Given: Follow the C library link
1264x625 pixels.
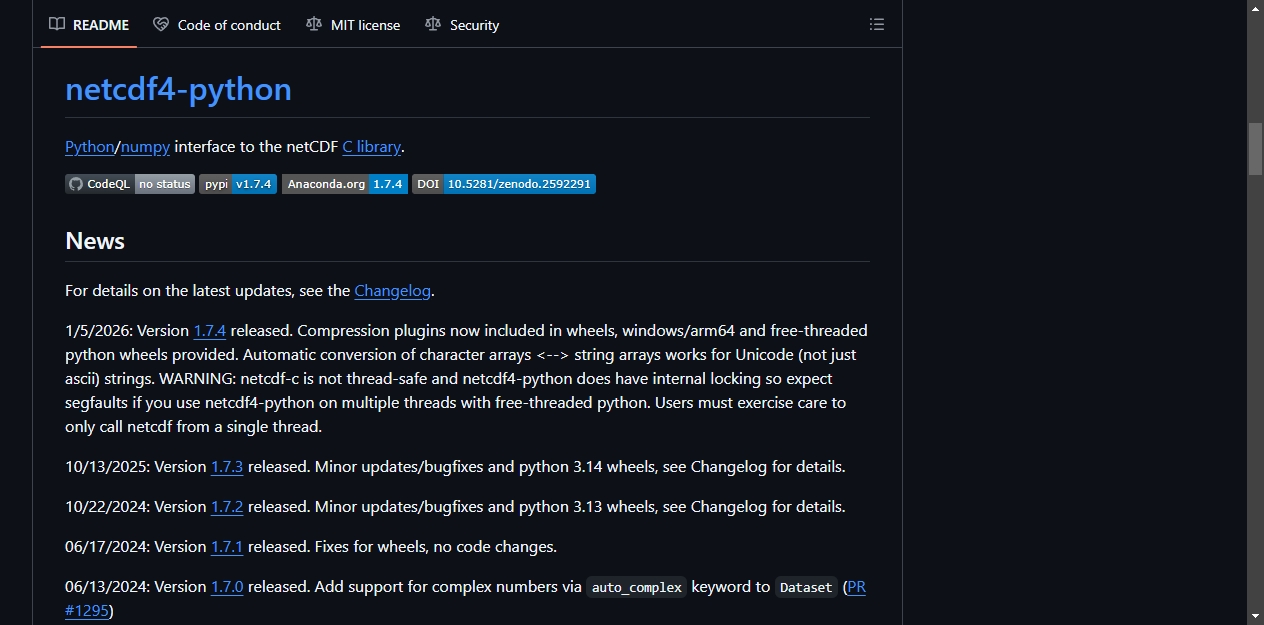Looking at the screenshot, I should point(371,146).
